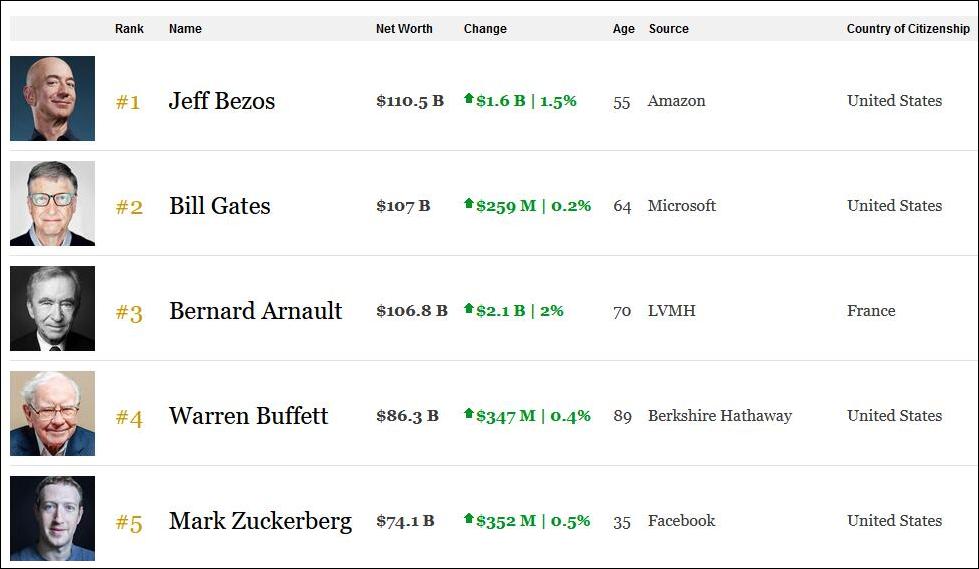This screenshot has height=569, width=979.
Task: Open the photo thumbnail in the #4 row
Action: (52, 414)
